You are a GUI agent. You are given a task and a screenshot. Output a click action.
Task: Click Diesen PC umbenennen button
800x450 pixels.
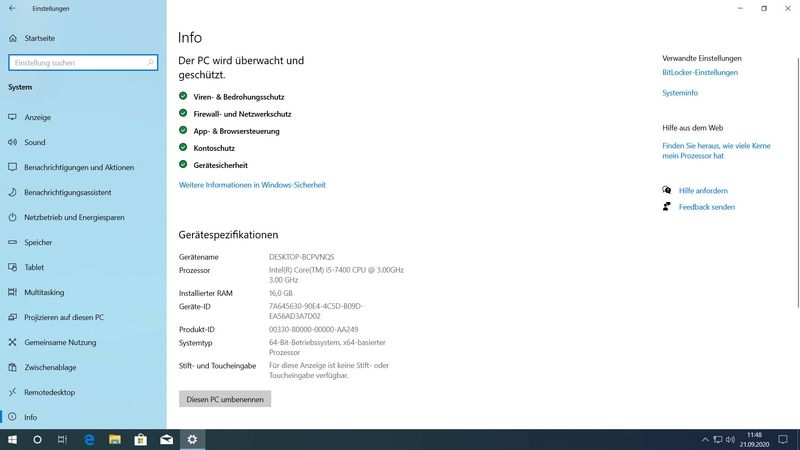[225, 399]
